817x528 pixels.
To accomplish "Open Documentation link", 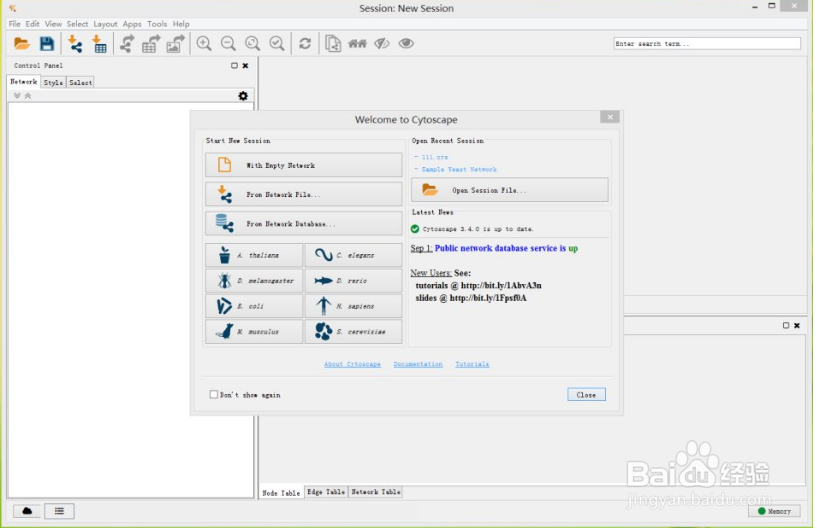I will [418, 364].
